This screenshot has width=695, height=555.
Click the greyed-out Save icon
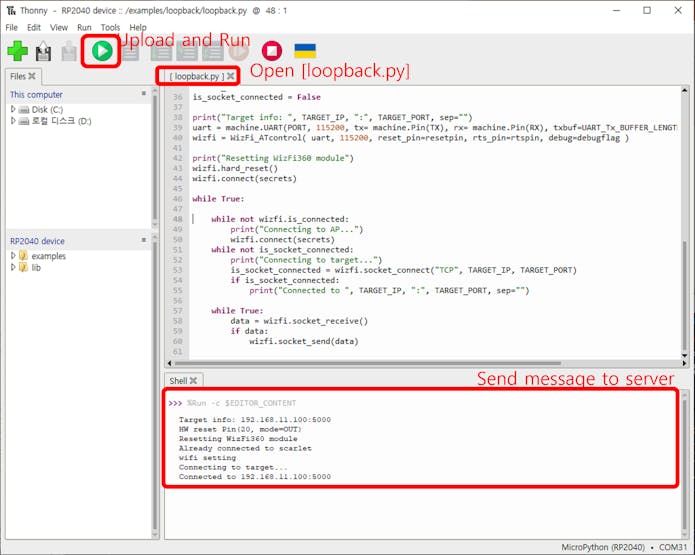point(69,51)
